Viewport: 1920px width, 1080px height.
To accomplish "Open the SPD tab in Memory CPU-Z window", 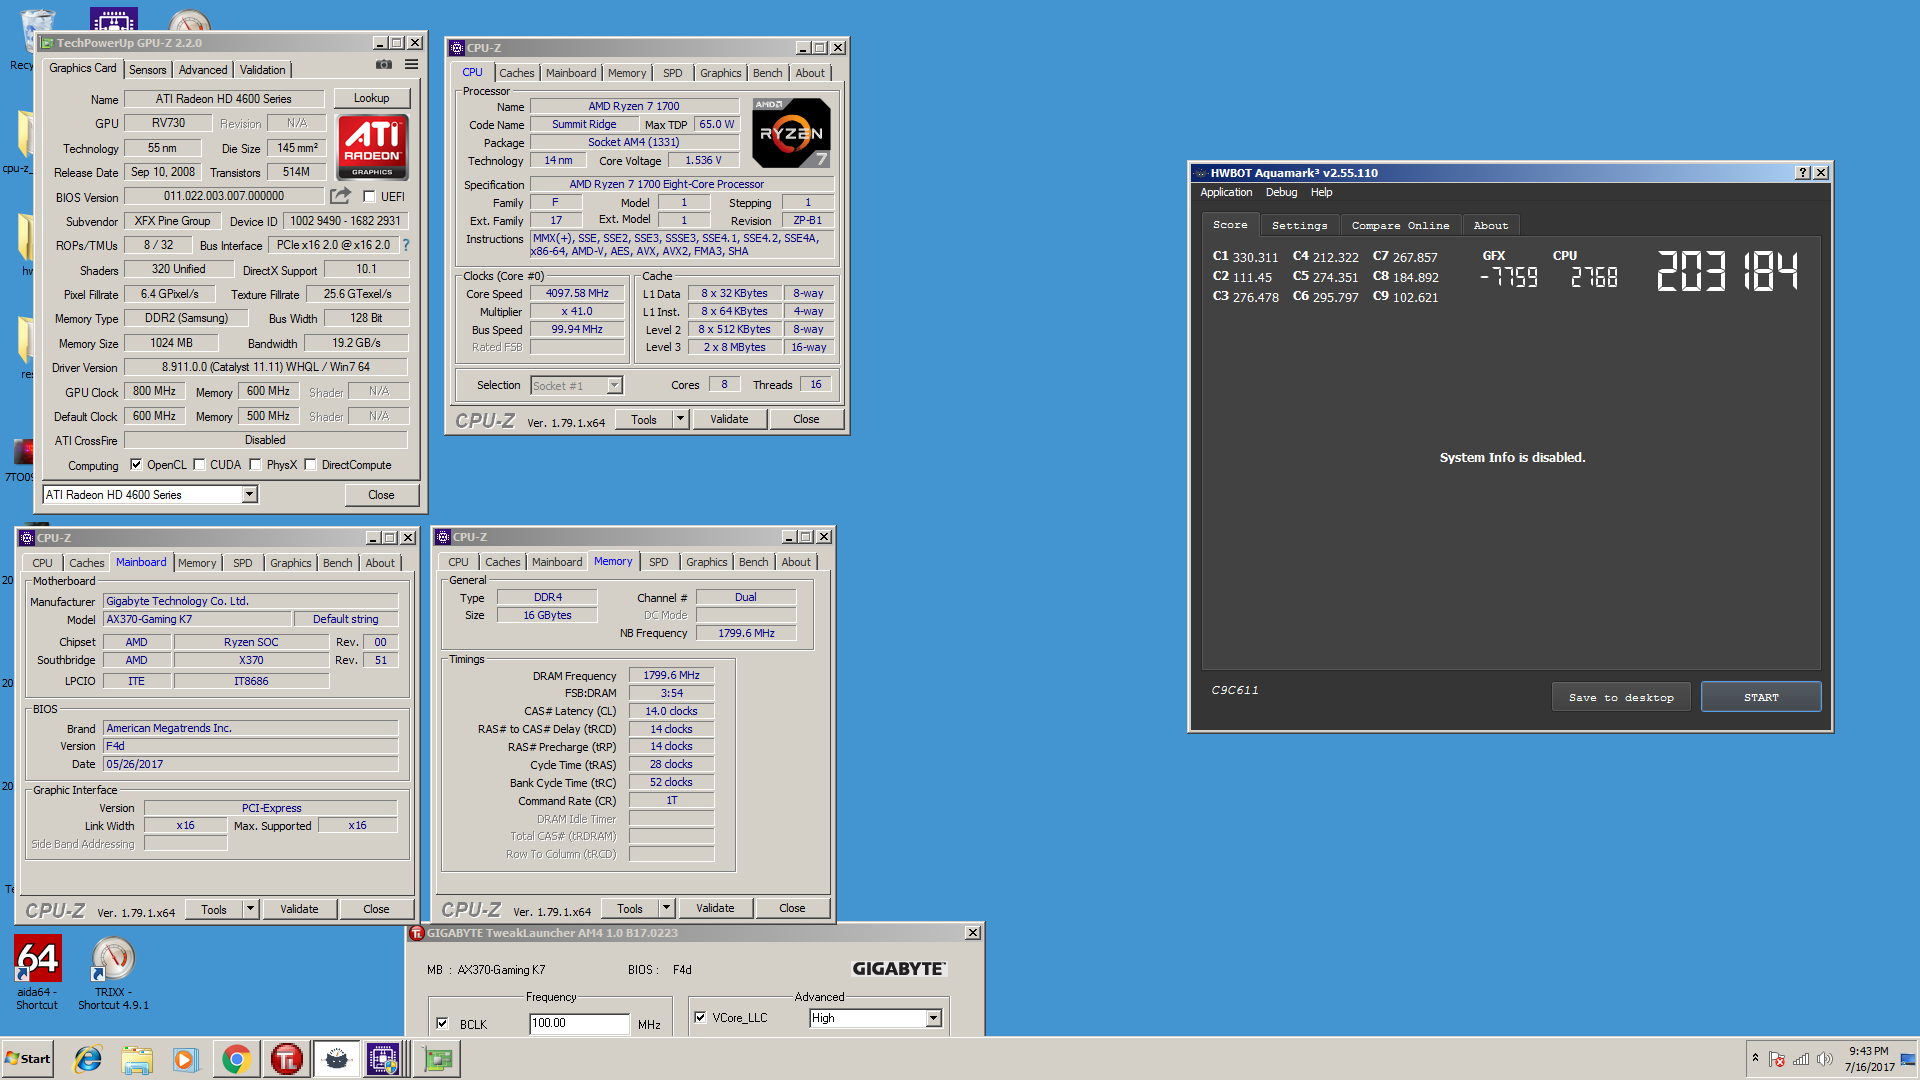I will 659,563.
